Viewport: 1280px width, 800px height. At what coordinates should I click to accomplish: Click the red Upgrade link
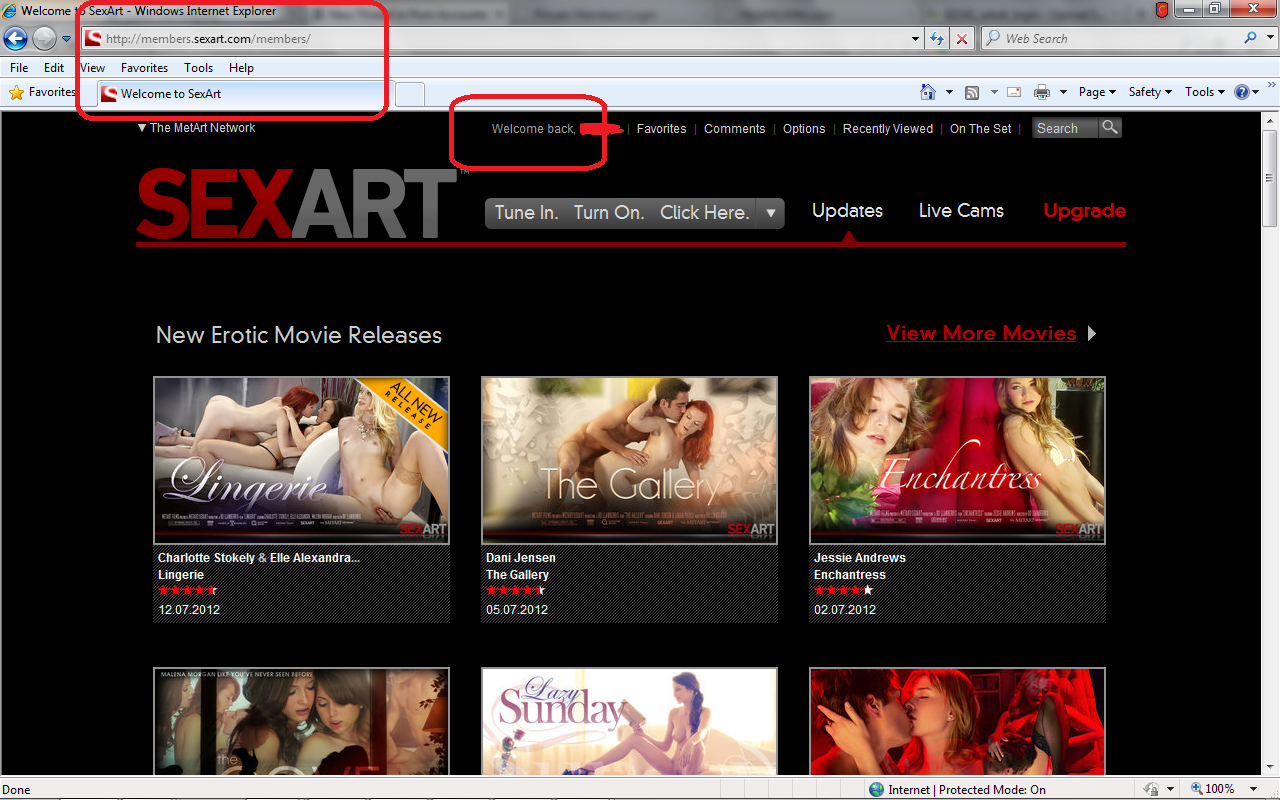pyautogui.click(x=1085, y=211)
